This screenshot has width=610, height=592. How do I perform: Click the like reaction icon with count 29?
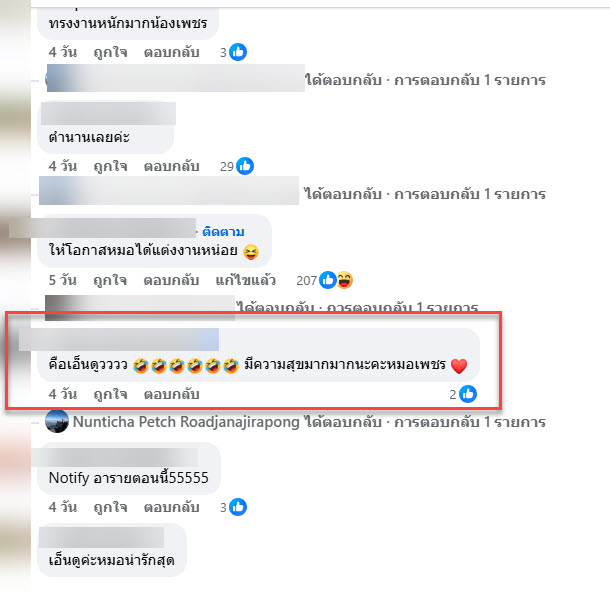point(245,166)
